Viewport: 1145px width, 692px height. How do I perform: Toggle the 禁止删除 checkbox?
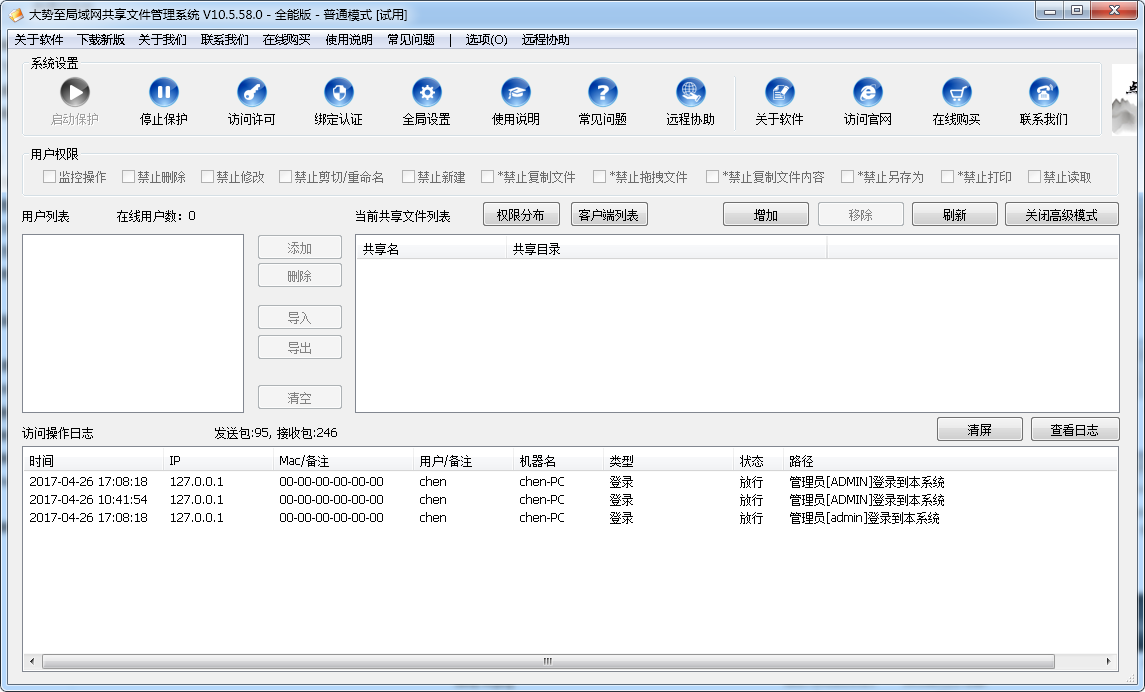[129, 177]
